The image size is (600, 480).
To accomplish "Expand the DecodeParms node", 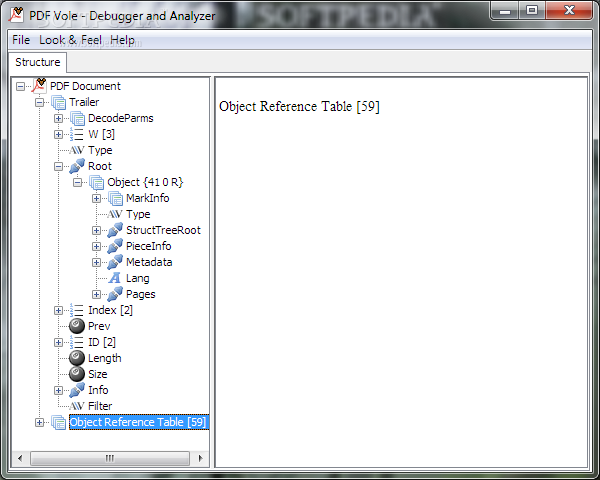I will 58,119.
